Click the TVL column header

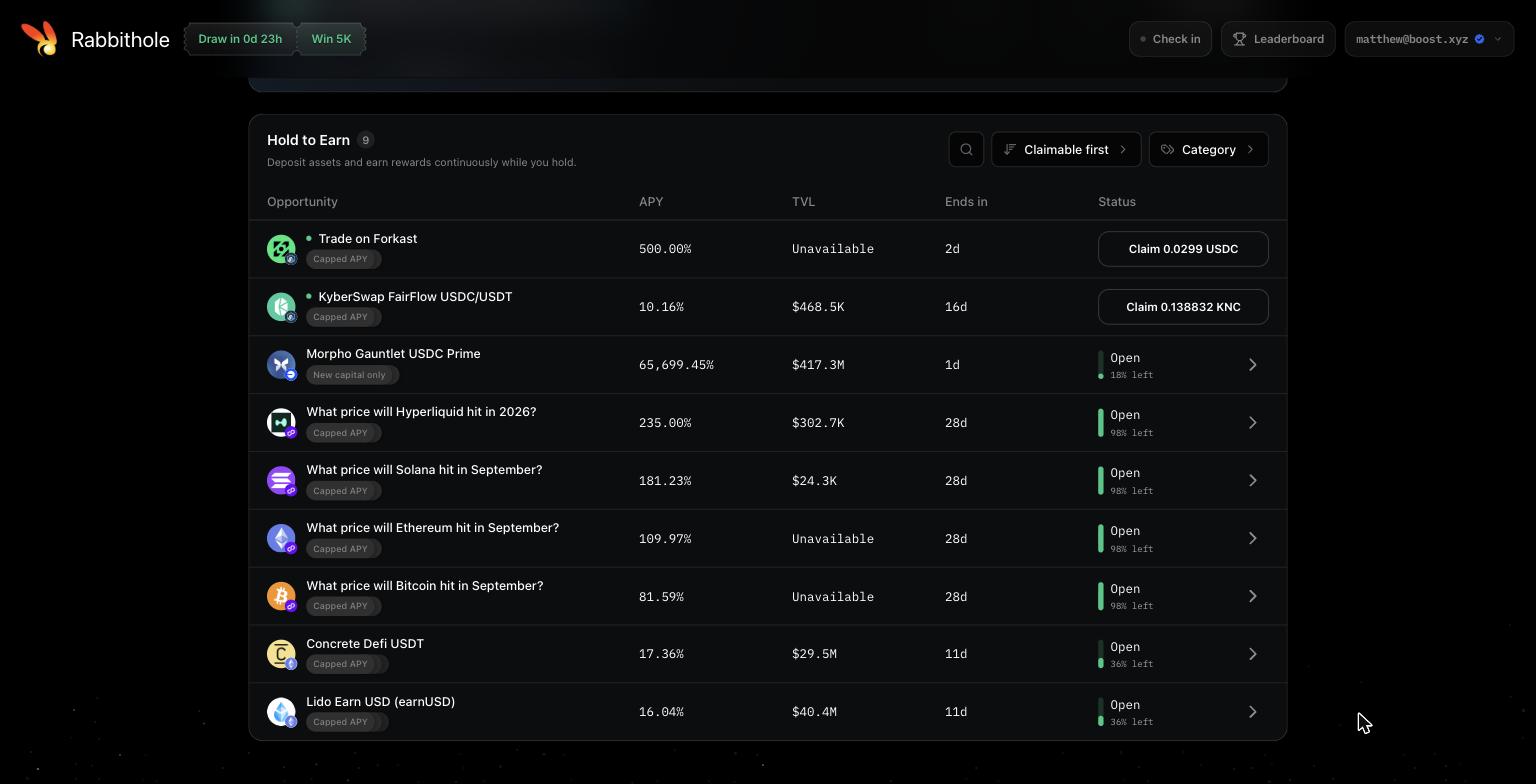click(x=803, y=202)
